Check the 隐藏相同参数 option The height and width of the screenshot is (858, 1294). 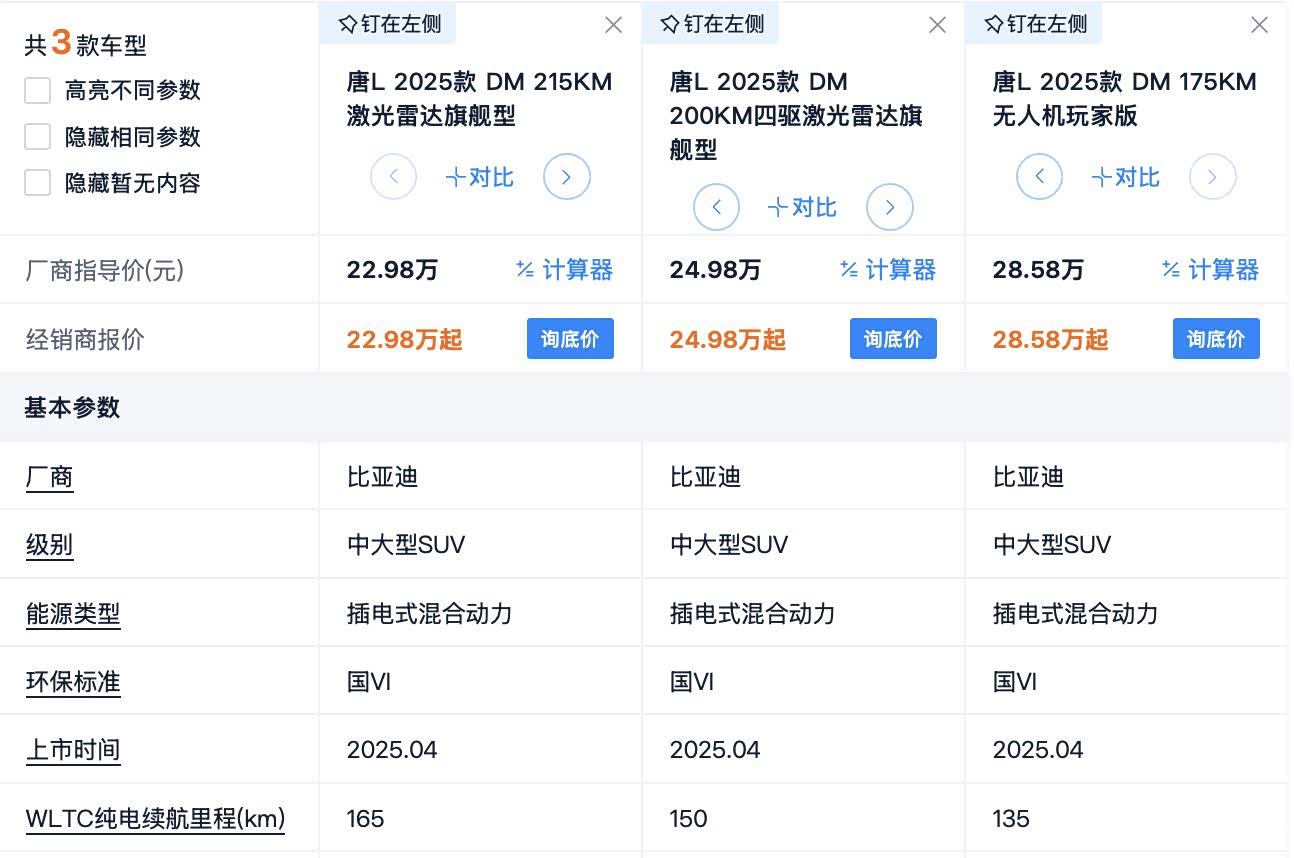coord(38,137)
